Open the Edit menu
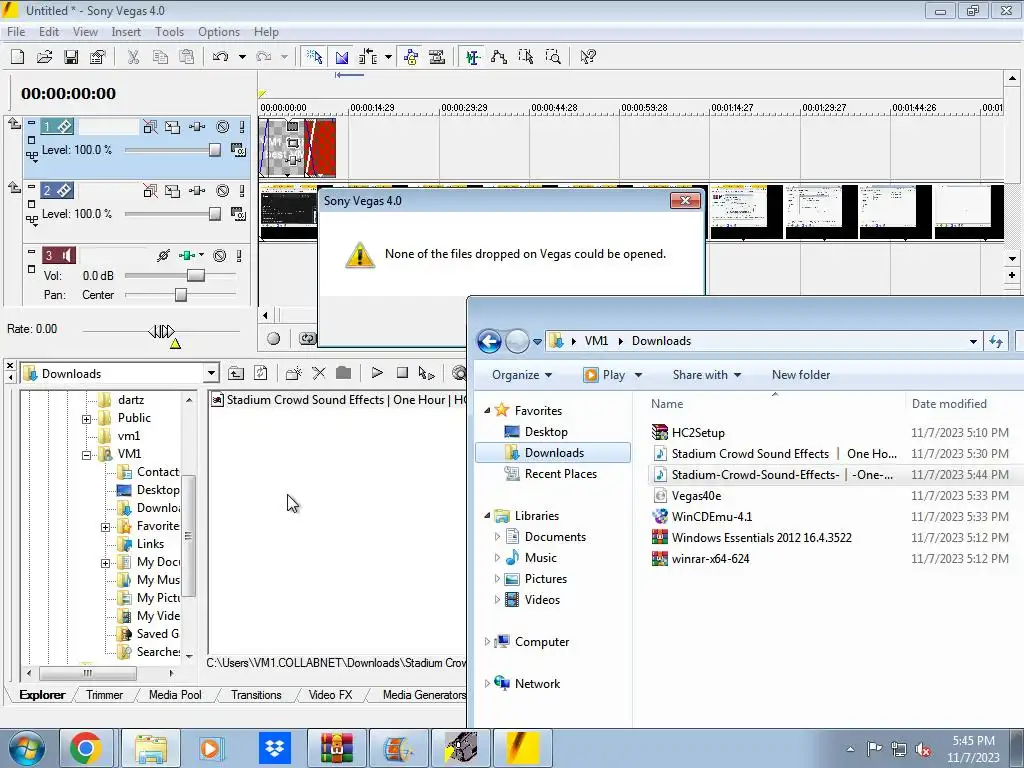 49,31
